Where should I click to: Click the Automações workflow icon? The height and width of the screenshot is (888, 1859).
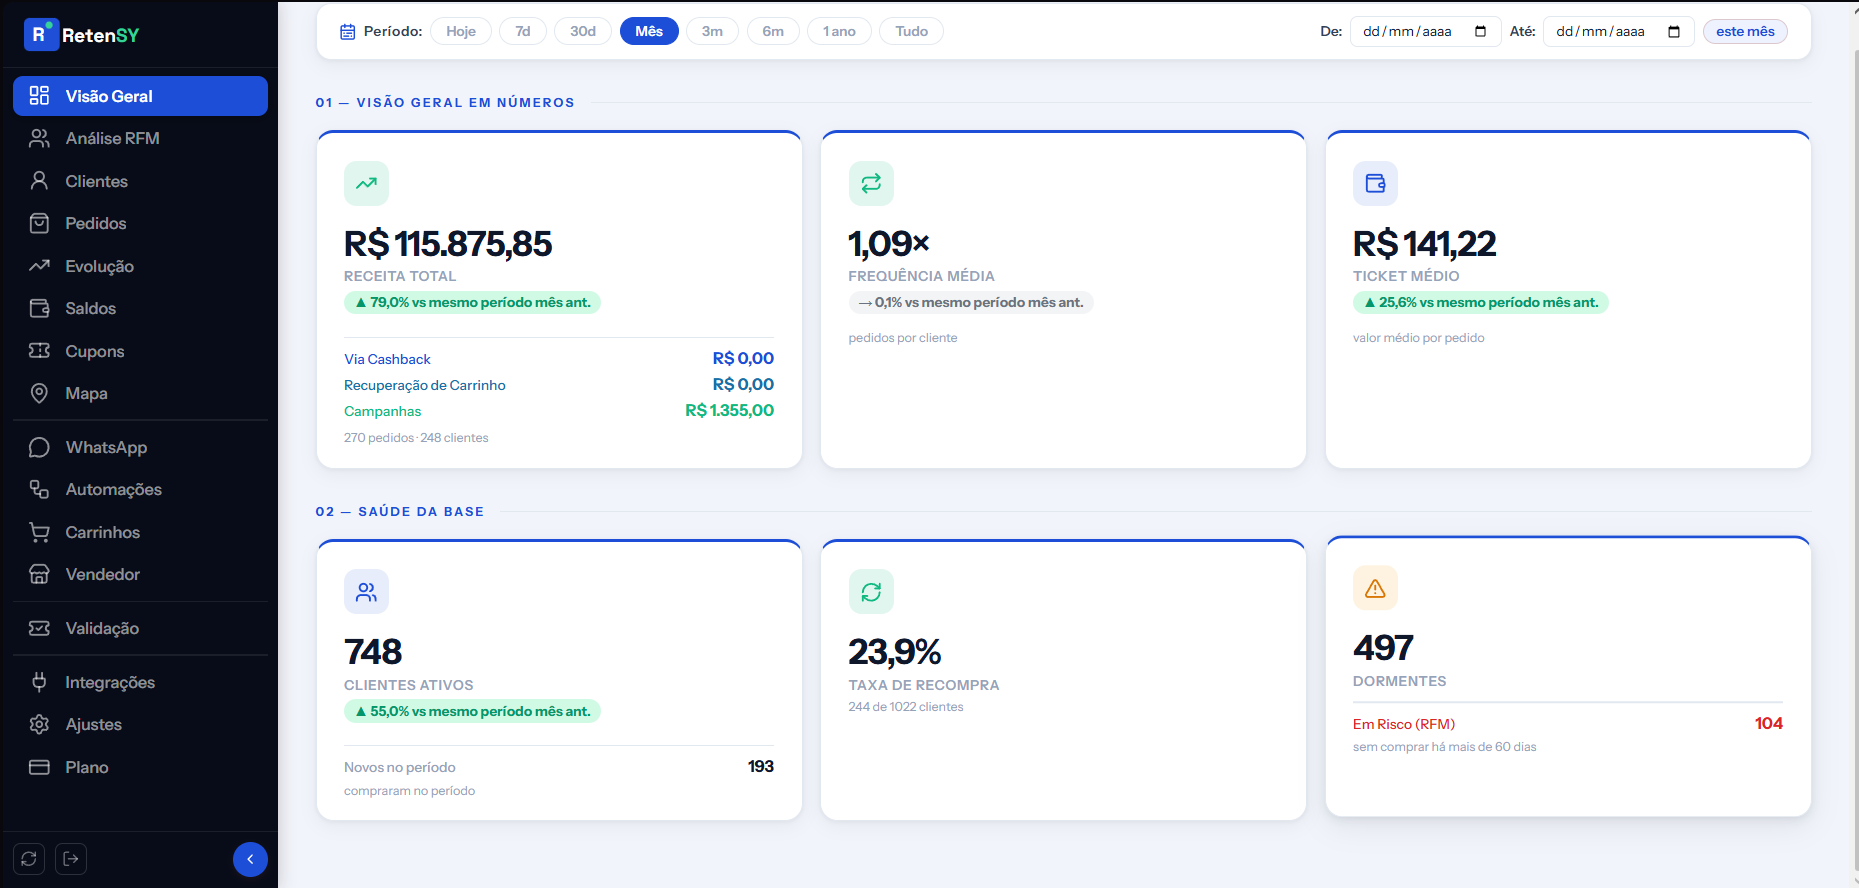point(39,489)
